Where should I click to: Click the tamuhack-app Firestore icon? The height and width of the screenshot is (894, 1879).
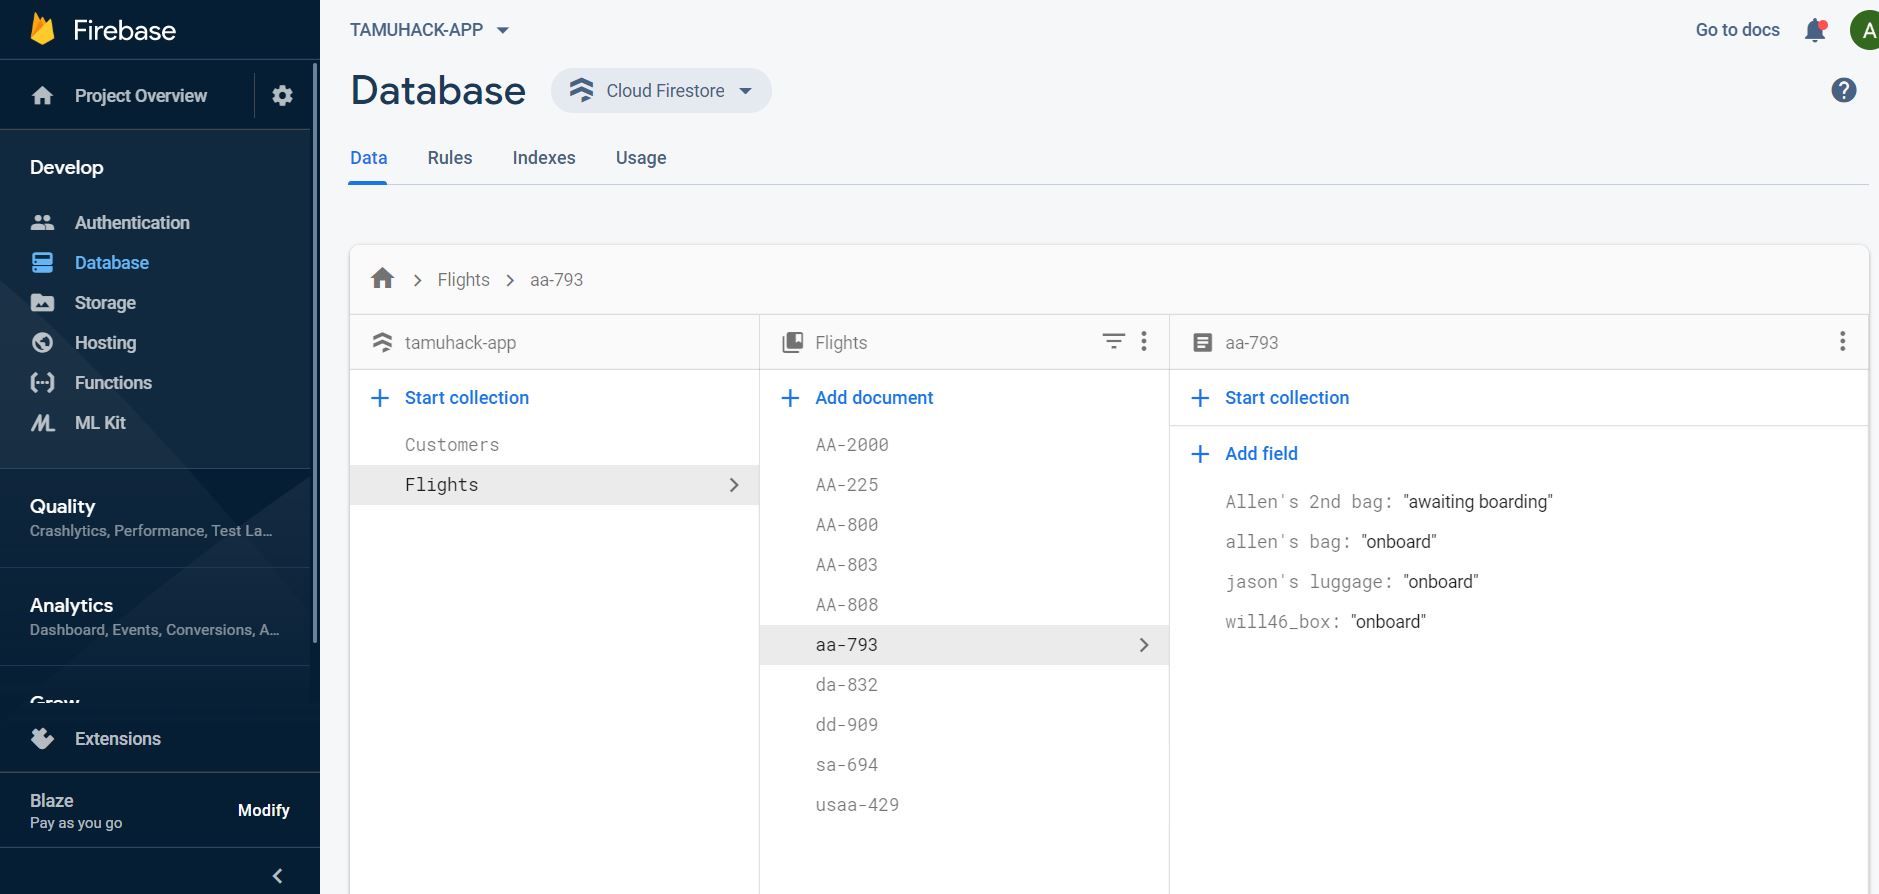[382, 342]
